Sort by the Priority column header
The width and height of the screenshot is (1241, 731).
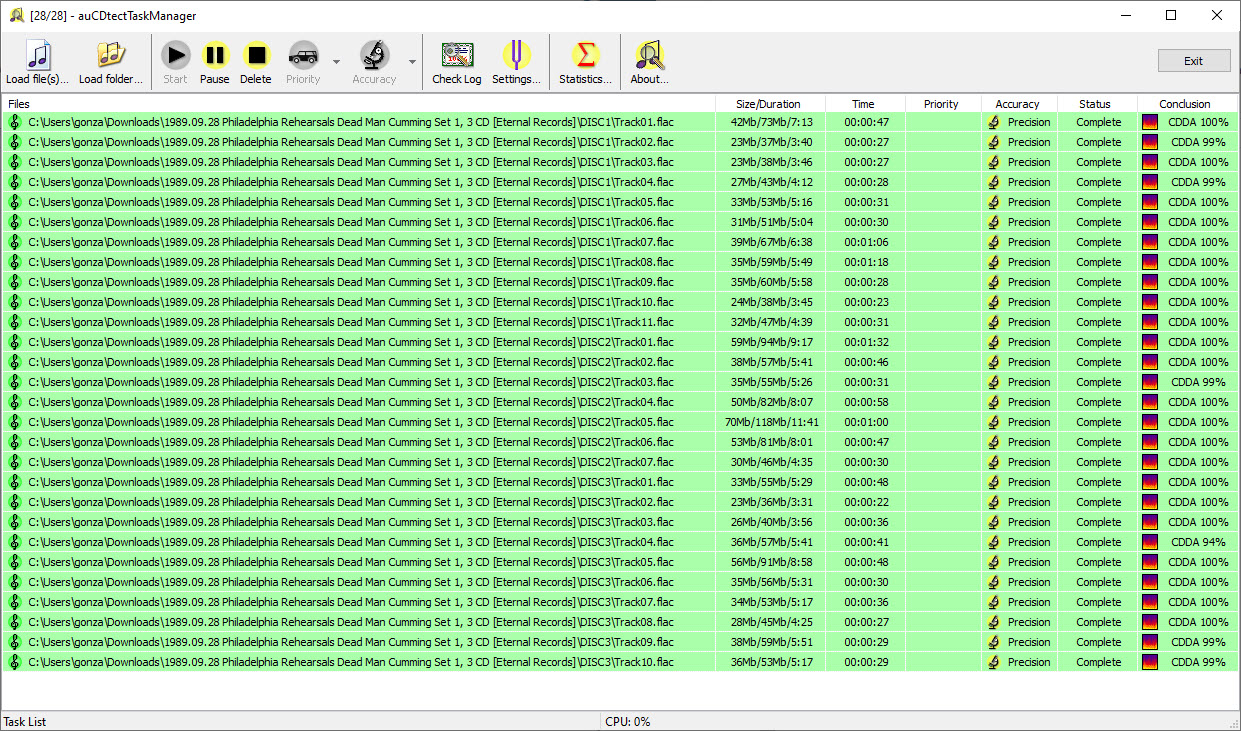tap(943, 104)
